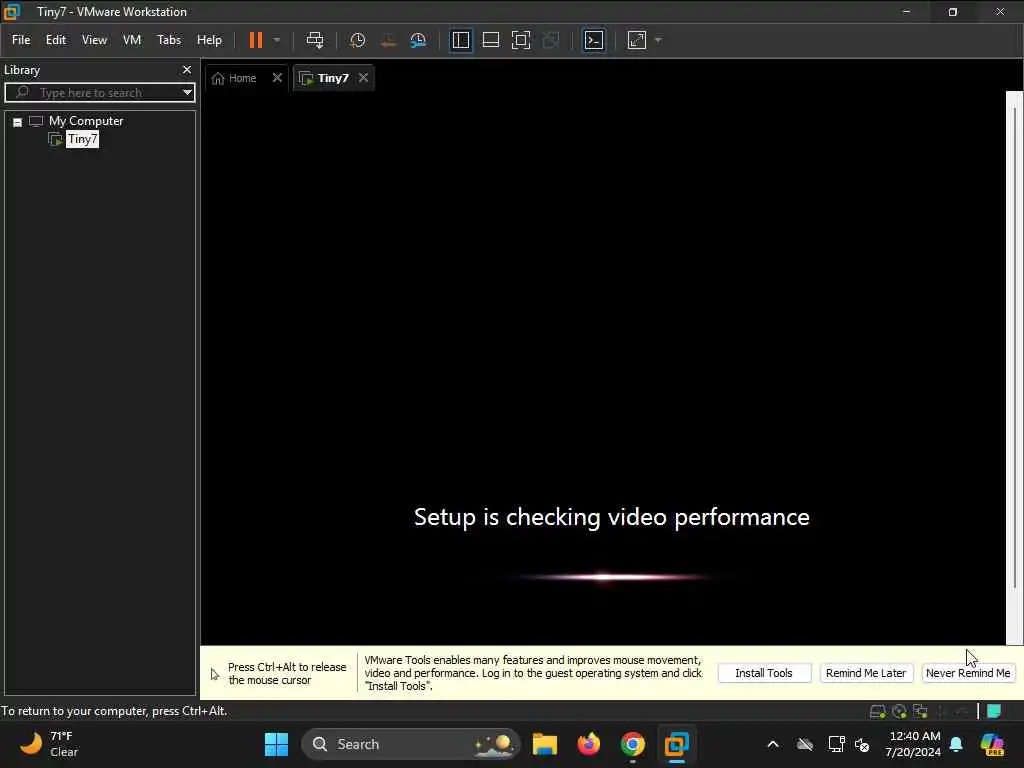
Task: Click the network adapter status bar icon
Action: click(920, 711)
